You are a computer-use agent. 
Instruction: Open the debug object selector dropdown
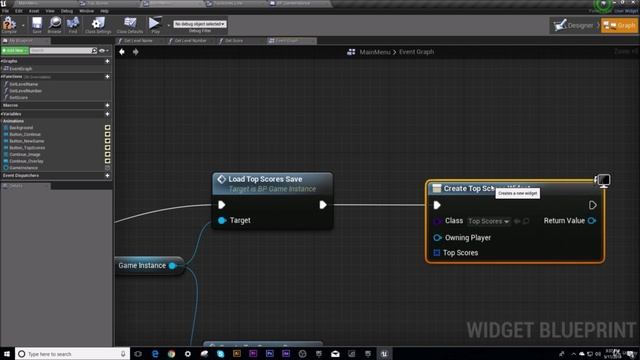tap(200, 24)
